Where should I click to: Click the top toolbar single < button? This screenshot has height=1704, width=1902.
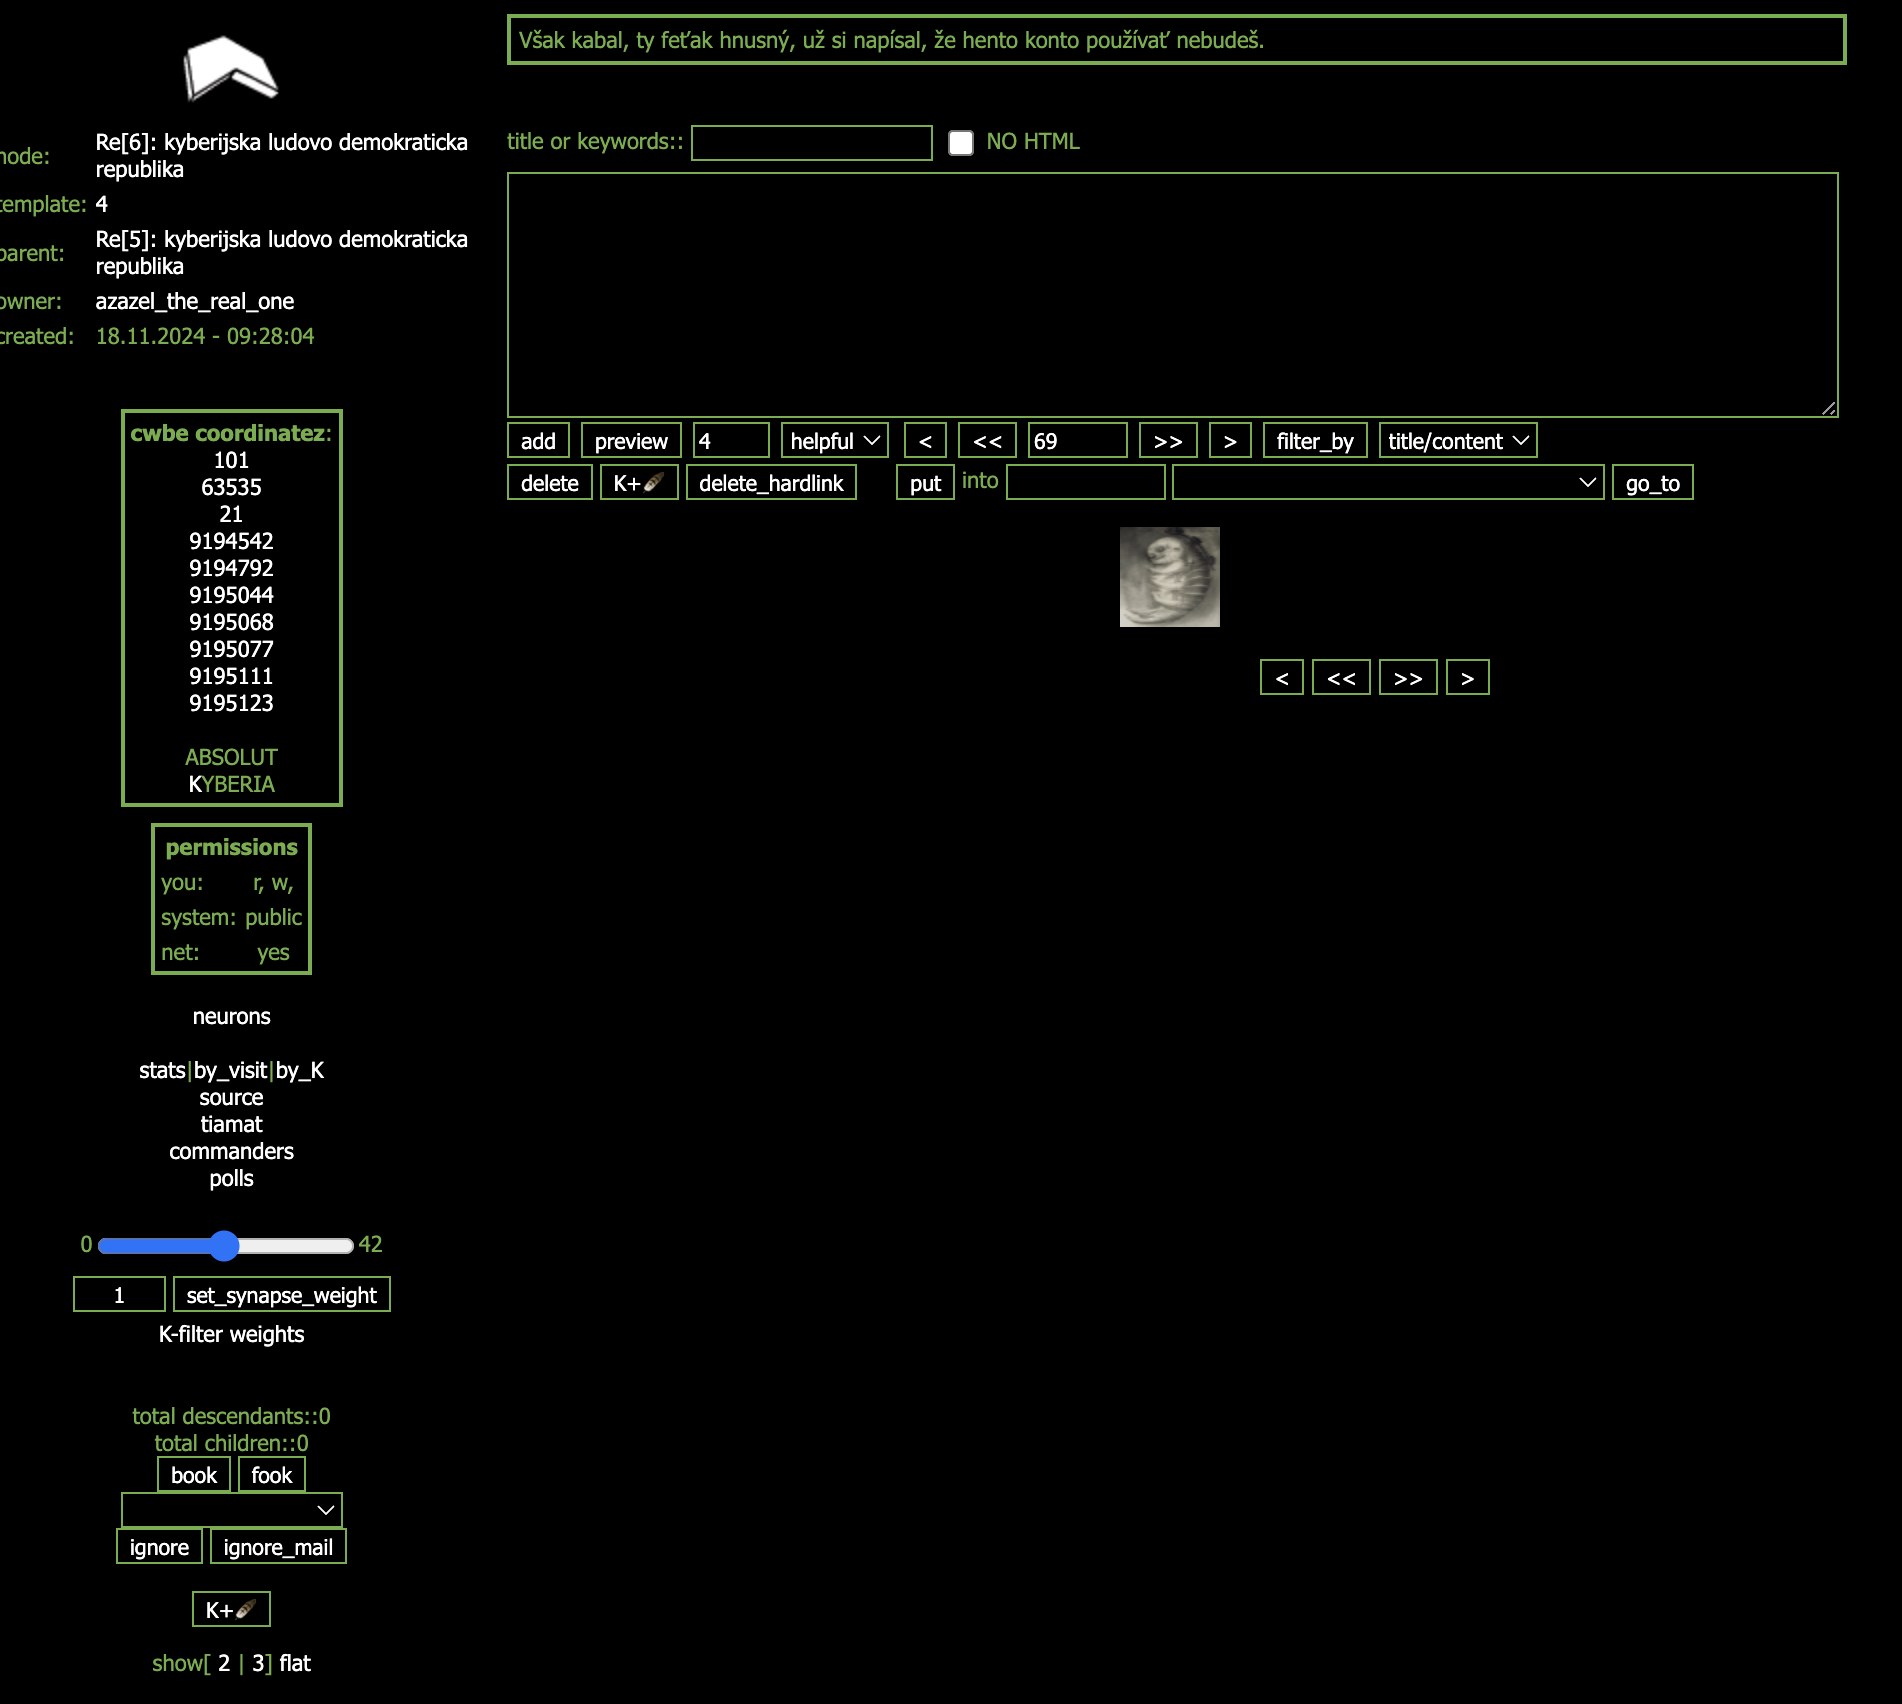tap(925, 441)
